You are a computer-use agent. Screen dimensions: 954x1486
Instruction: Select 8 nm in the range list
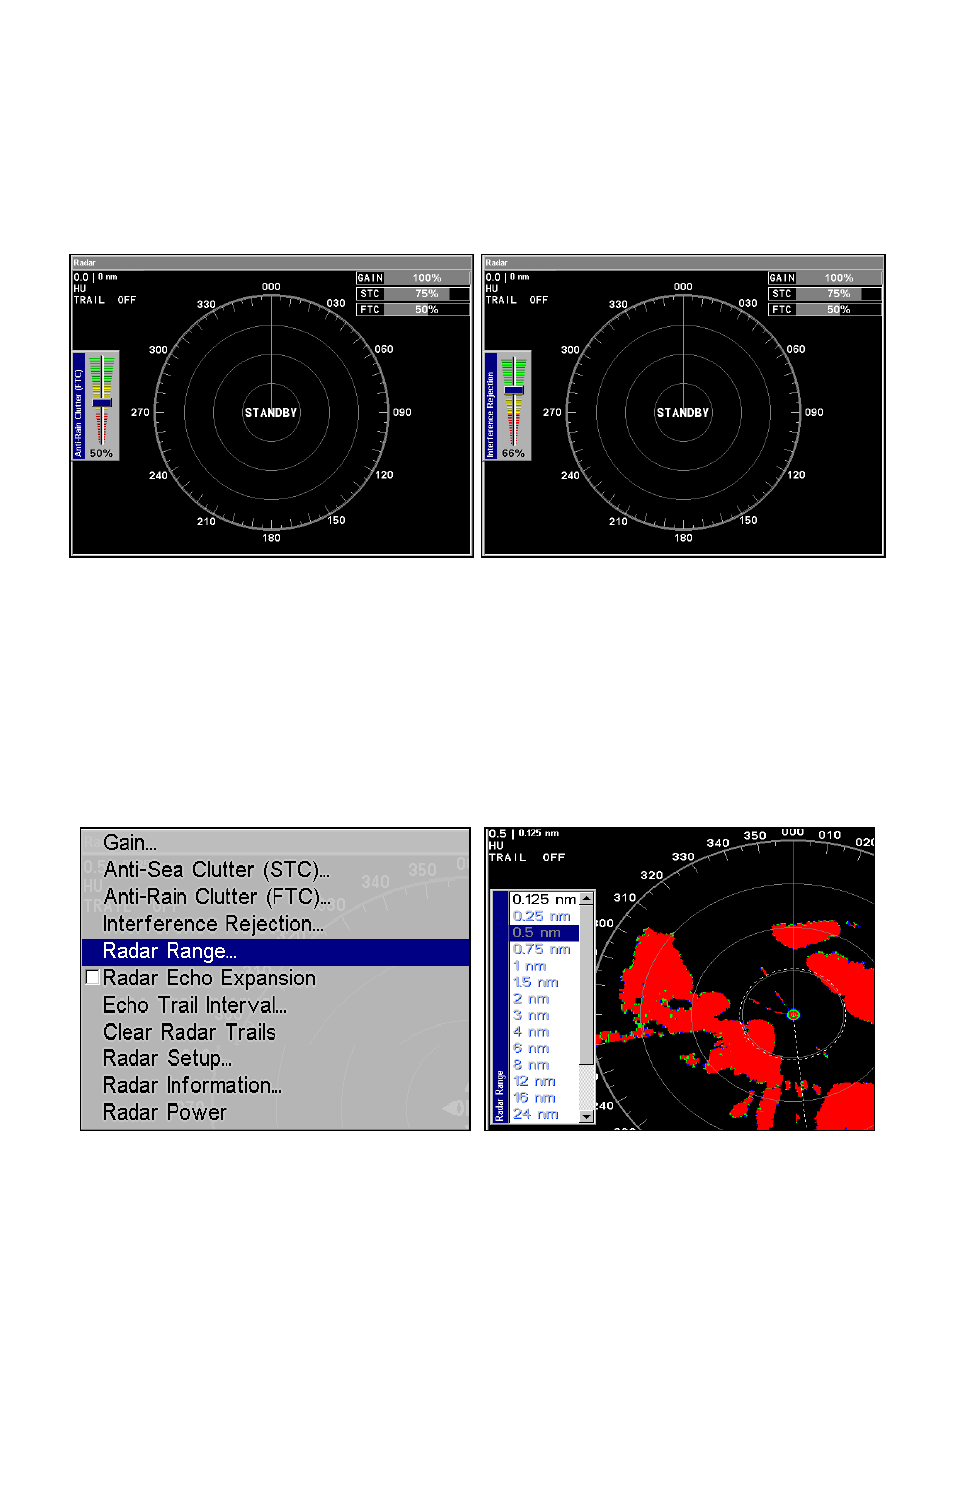(545, 1065)
